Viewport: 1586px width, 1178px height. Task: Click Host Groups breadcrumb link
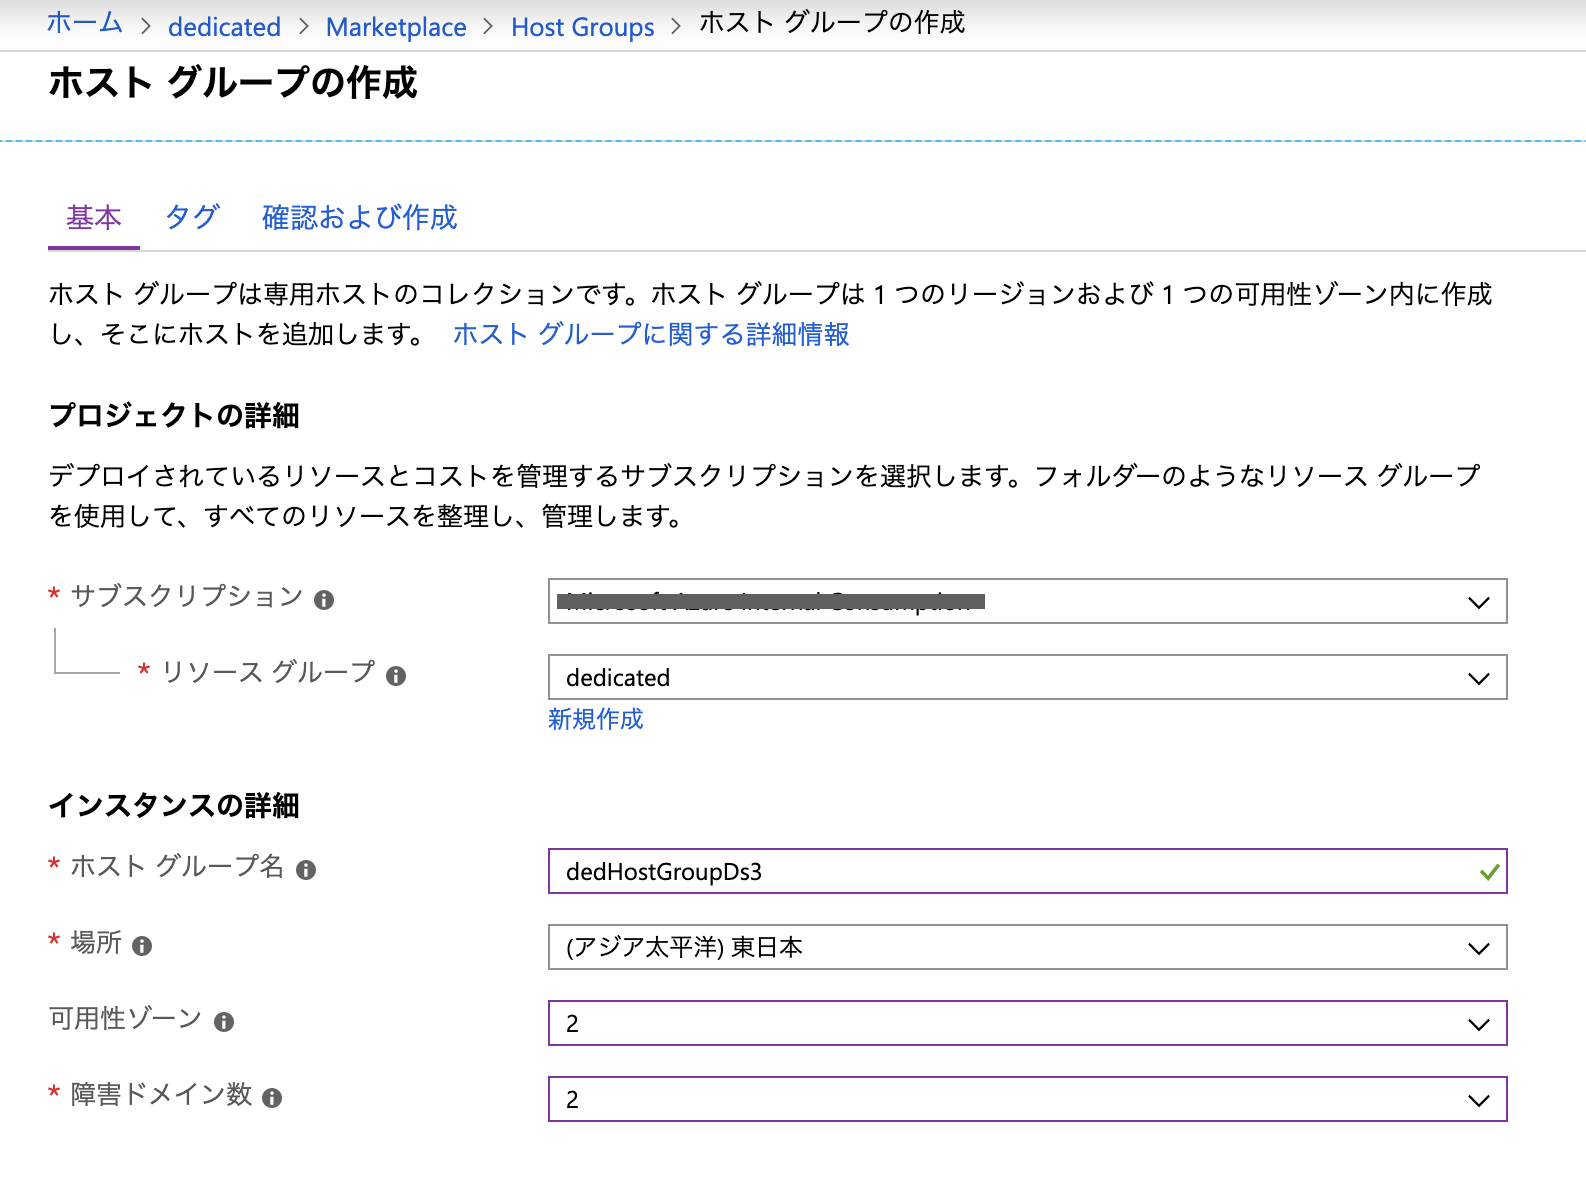[x=582, y=27]
